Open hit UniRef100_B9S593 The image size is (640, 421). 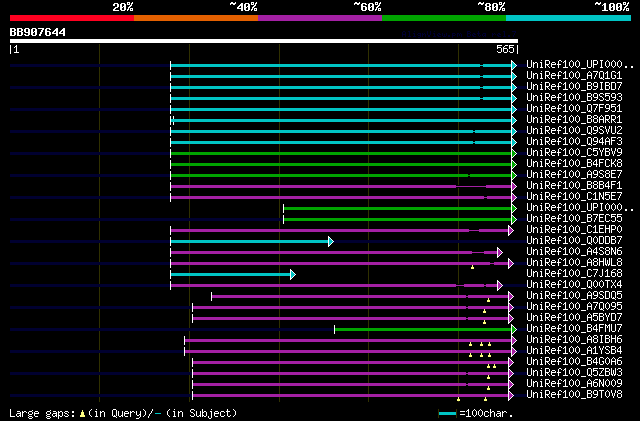[x=574, y=98]
